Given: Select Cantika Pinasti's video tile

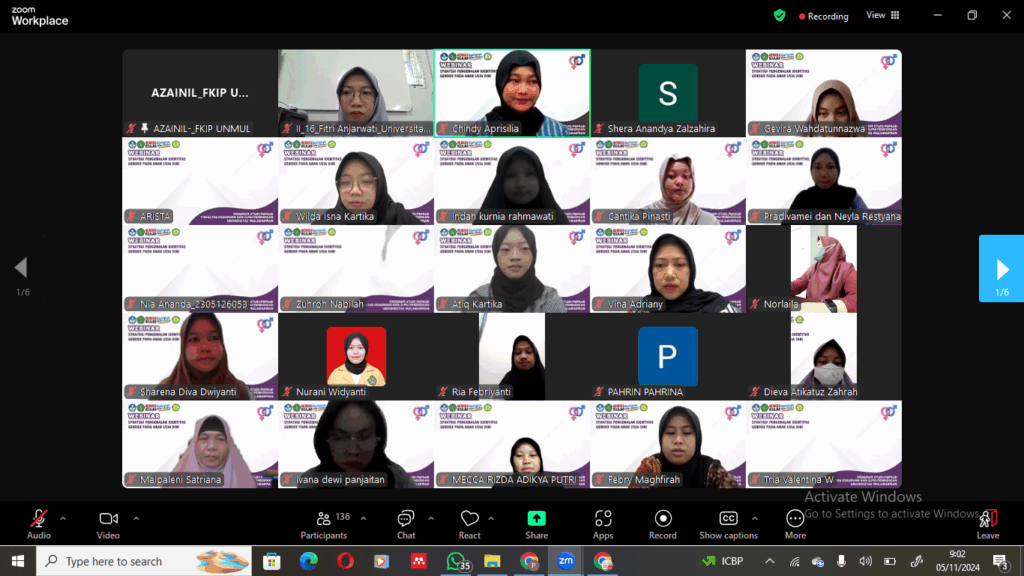Looking at the screenshot, I should tap(668, 181).
